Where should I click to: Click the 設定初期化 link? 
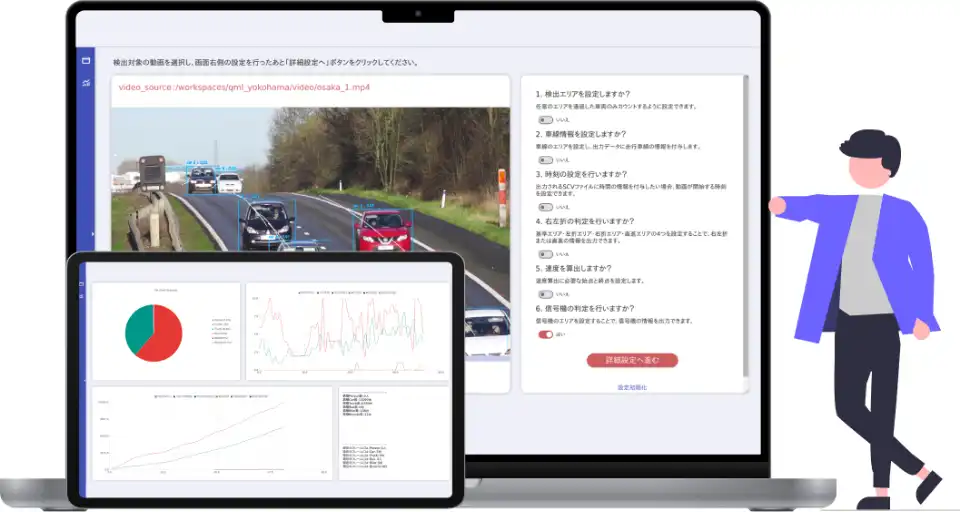(x=632, y=386)
